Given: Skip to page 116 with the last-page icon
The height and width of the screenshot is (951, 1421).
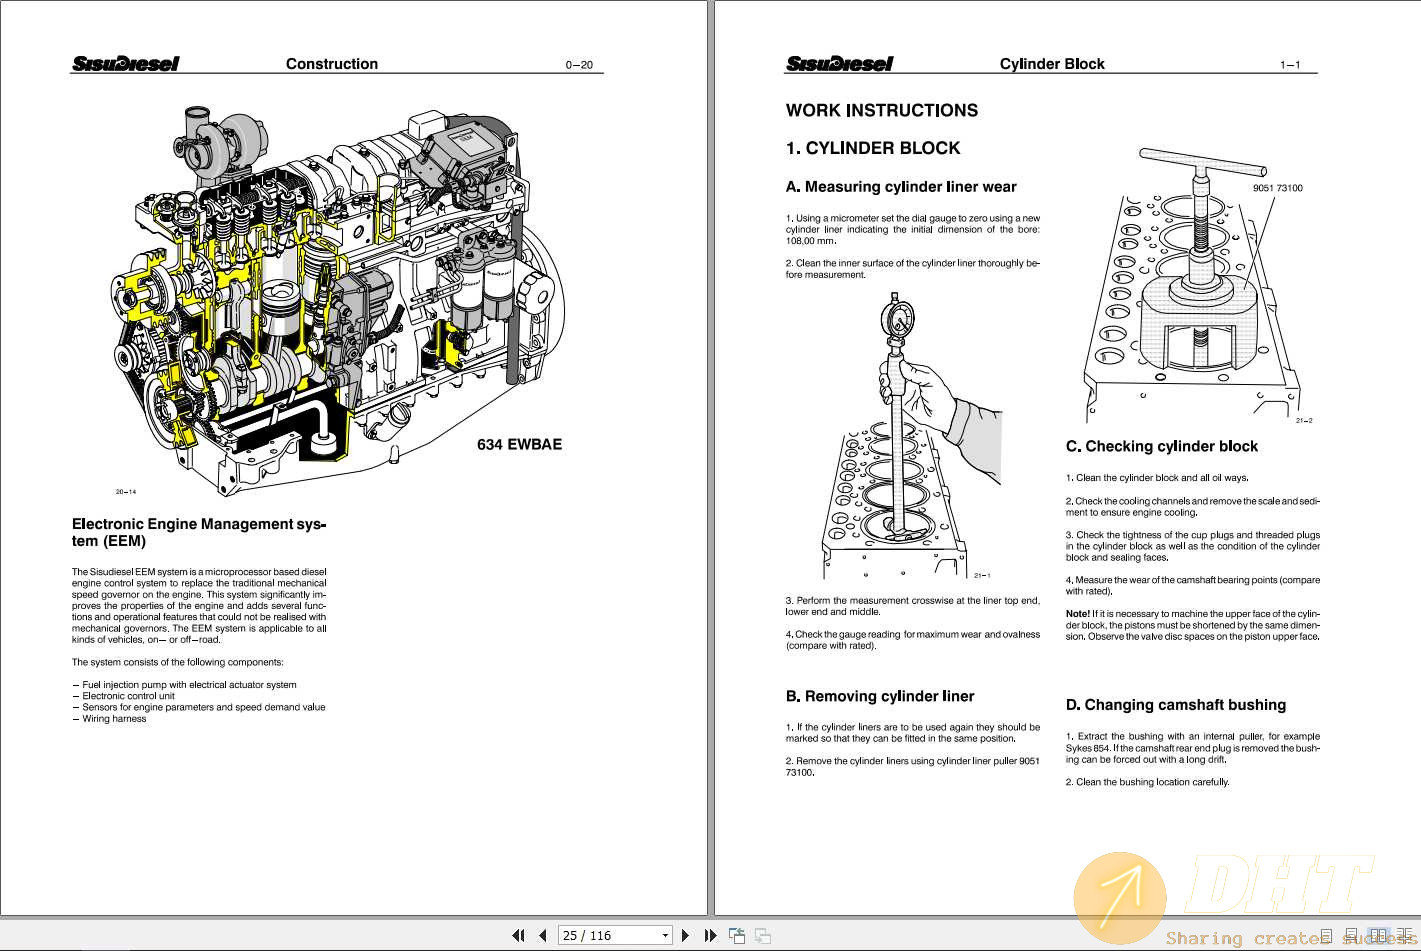Looking at the screenshot, I should (711, 935).
